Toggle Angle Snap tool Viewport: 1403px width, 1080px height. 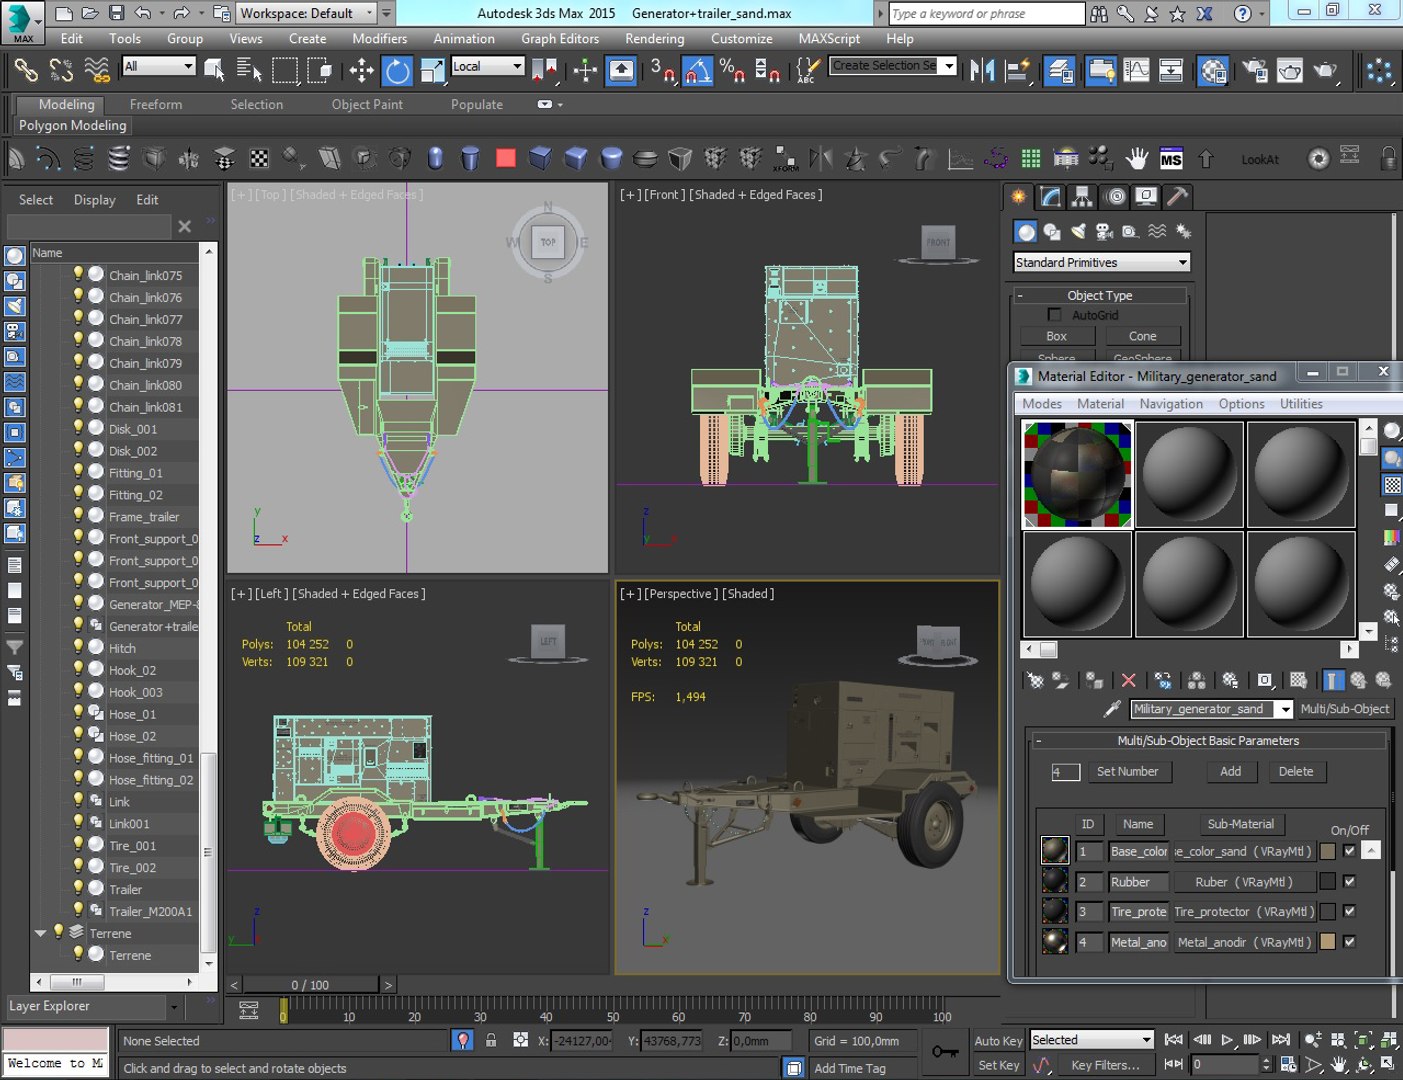(x=697, y=70)
